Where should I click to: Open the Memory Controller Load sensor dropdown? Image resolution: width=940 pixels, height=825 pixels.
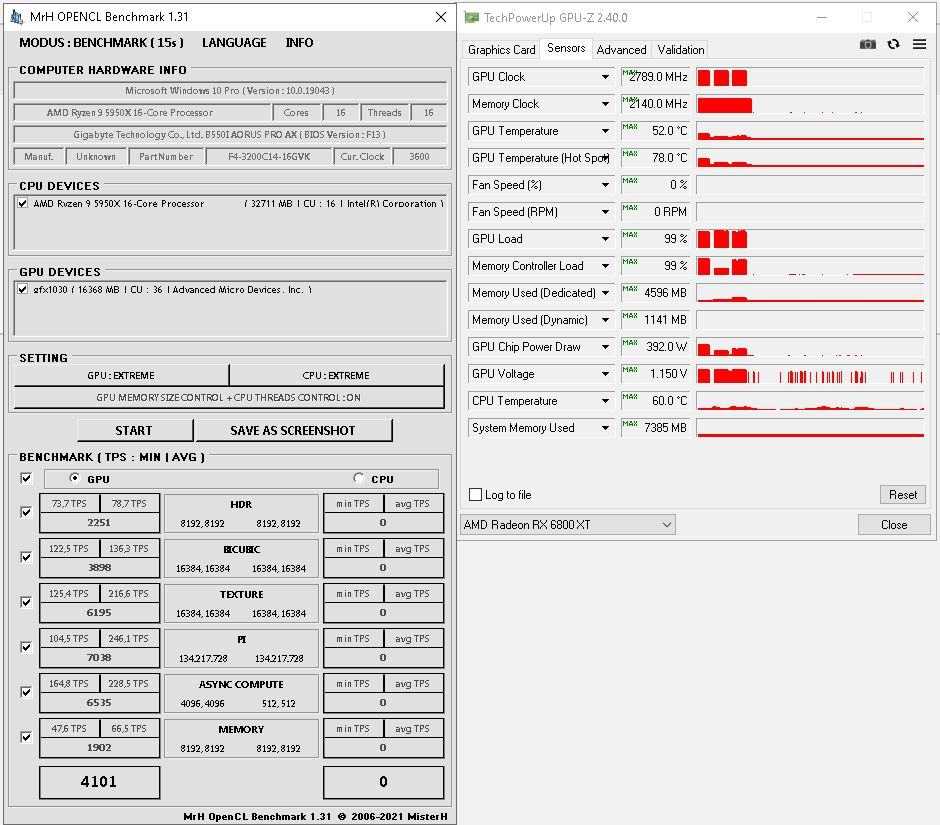(x=605, y=266)
